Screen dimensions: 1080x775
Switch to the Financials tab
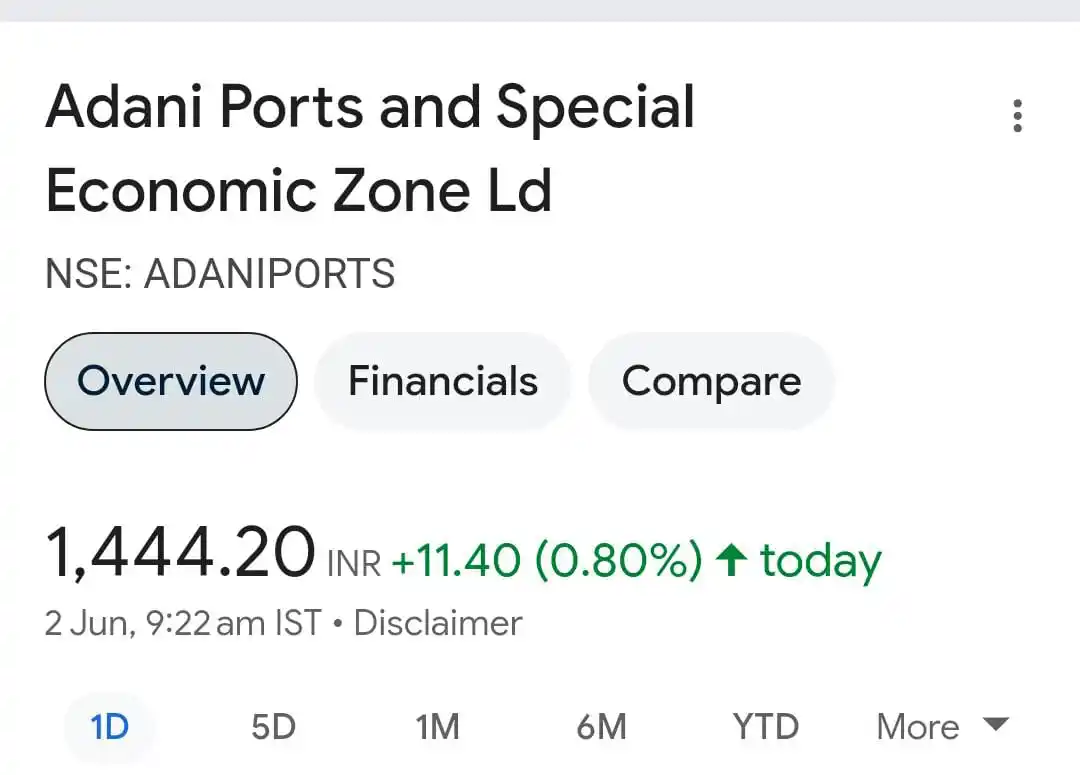(x=443, y=381)
